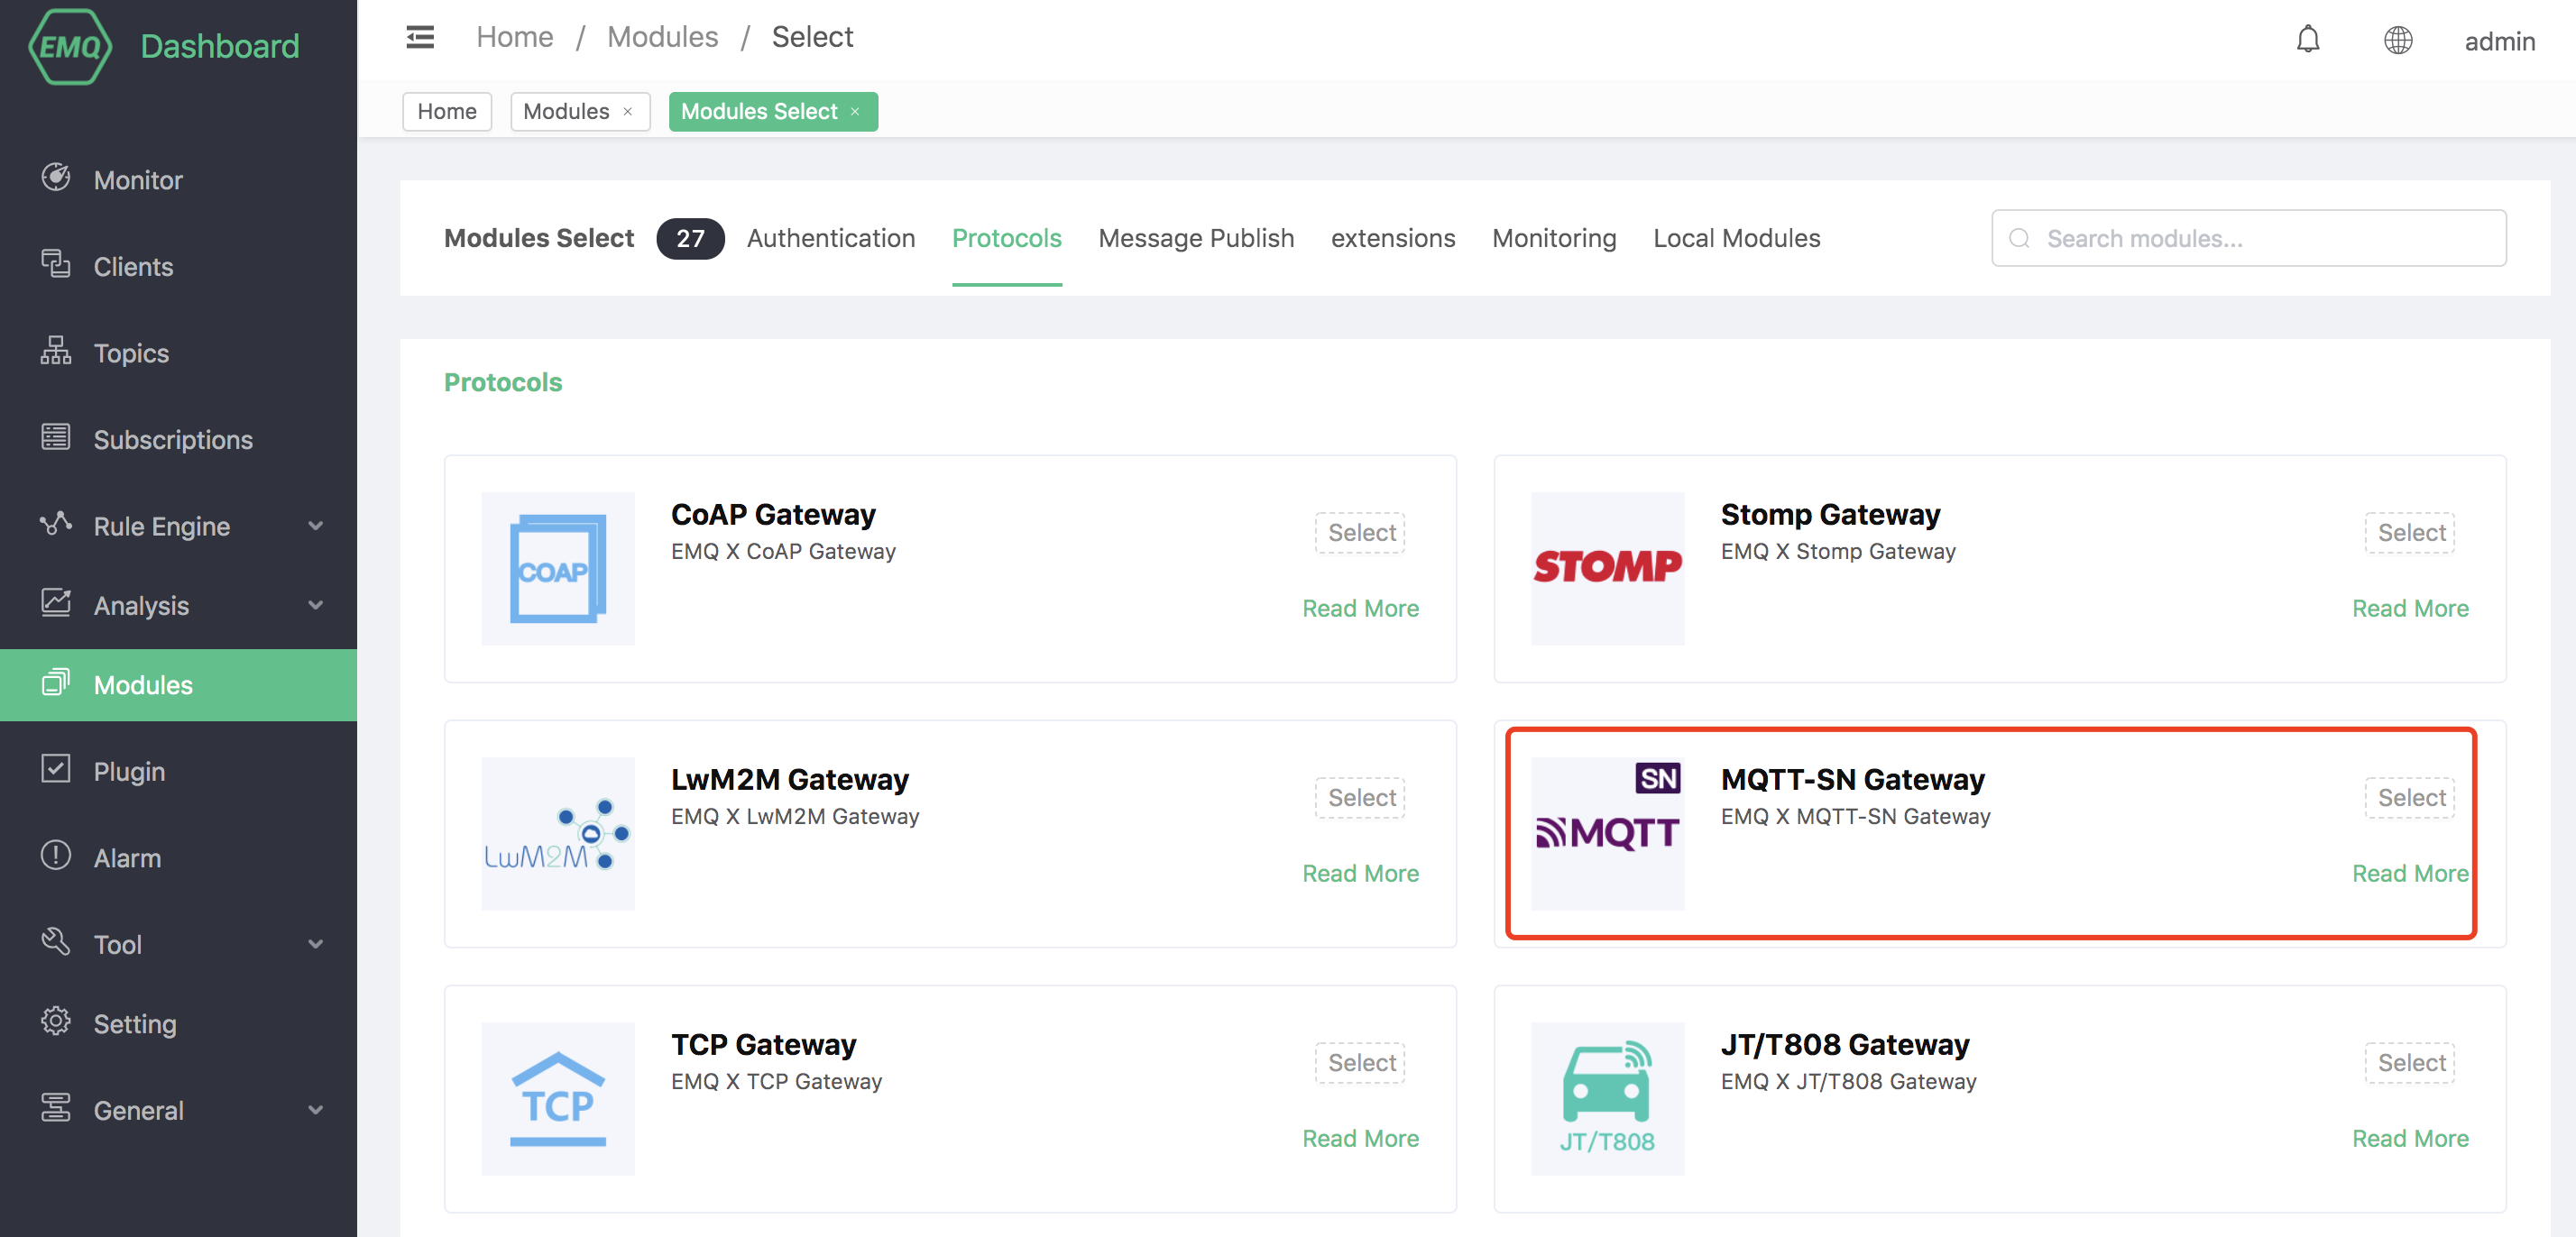2576x1237 pixels.
Task: Click the General sidebar icon
Action: pyautogui.click(x=56, y=1107)
